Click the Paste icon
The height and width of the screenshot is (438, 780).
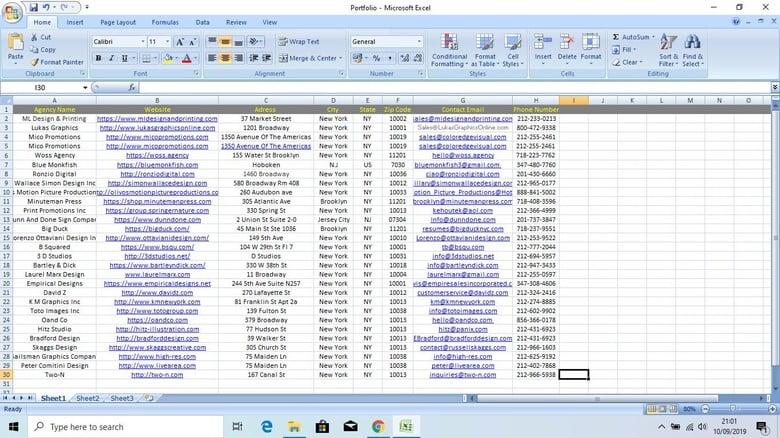coord(15,42)
